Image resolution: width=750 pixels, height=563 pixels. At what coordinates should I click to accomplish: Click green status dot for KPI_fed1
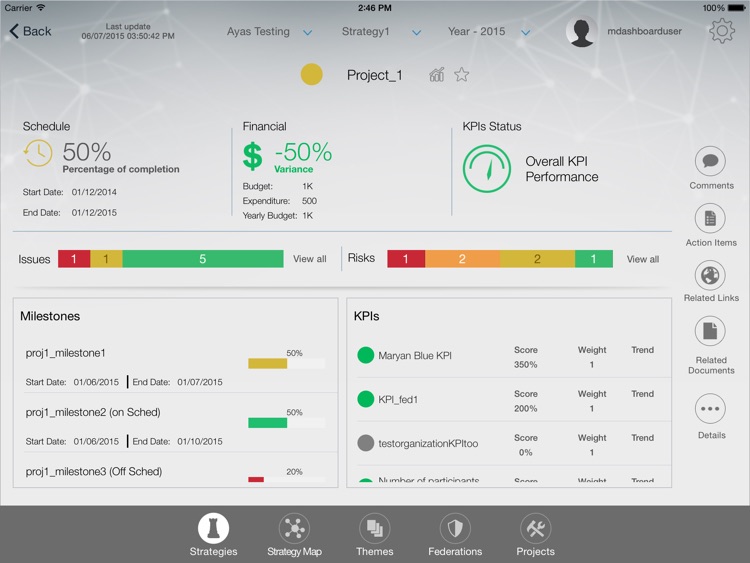(x=365, y=399)
